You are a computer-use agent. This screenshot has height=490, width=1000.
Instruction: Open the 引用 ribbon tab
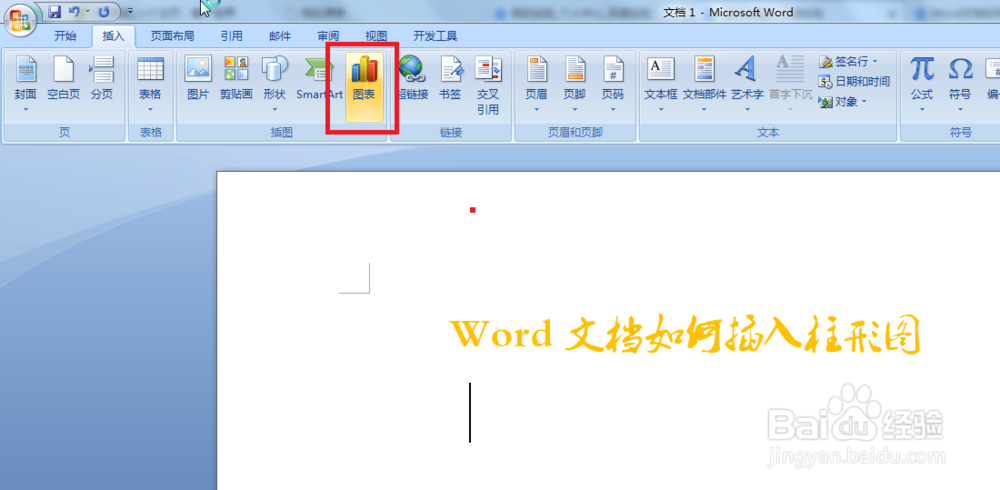[x=232, y=36]
